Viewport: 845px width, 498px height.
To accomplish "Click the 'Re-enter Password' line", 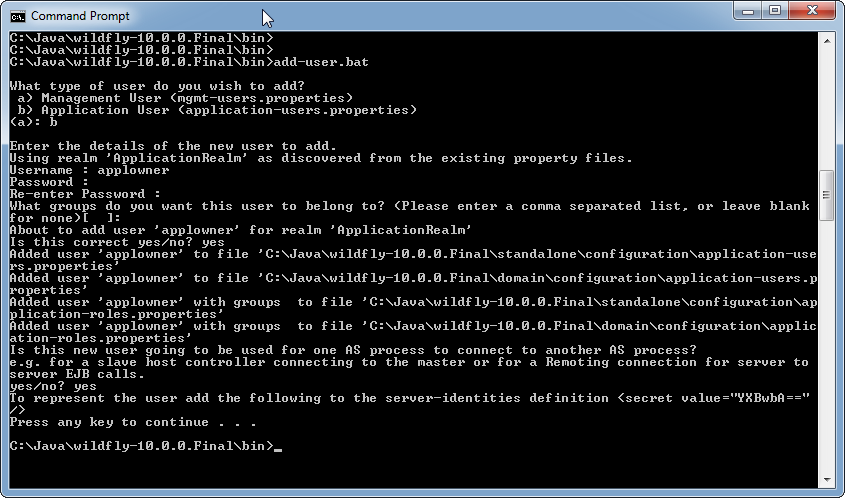I will point(85,194).
